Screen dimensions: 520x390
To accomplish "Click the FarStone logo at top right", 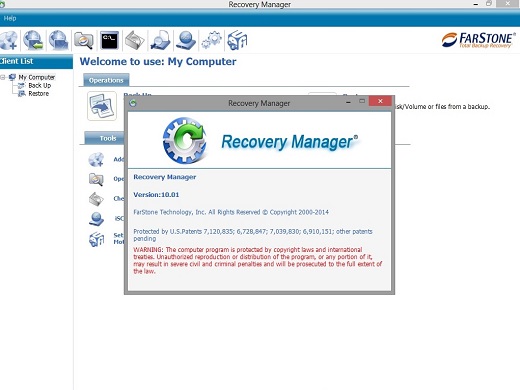I will point(479,40).
